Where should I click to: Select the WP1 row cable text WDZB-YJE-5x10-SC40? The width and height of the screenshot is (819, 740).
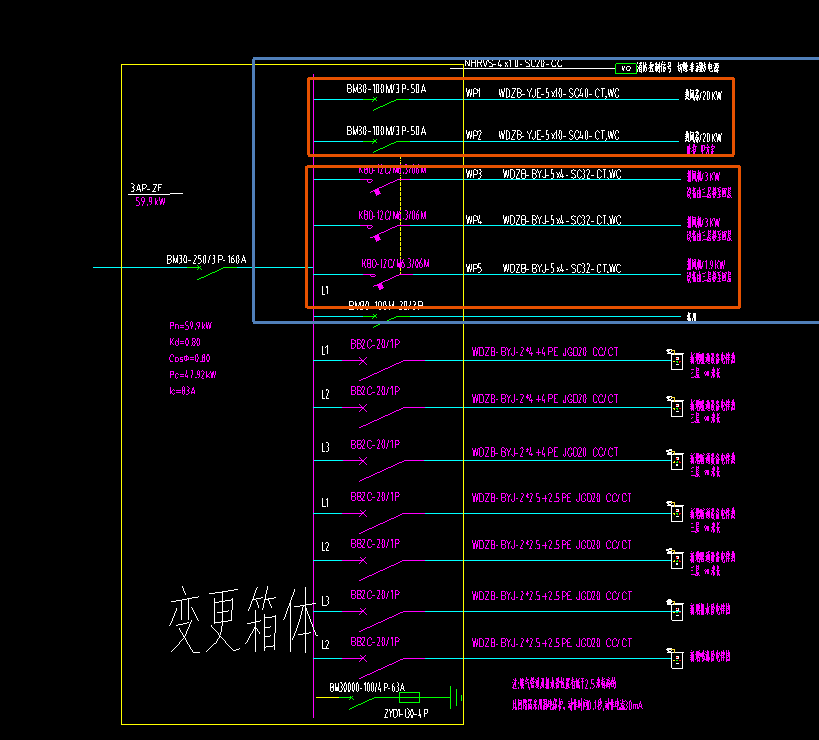pos(558,93)
